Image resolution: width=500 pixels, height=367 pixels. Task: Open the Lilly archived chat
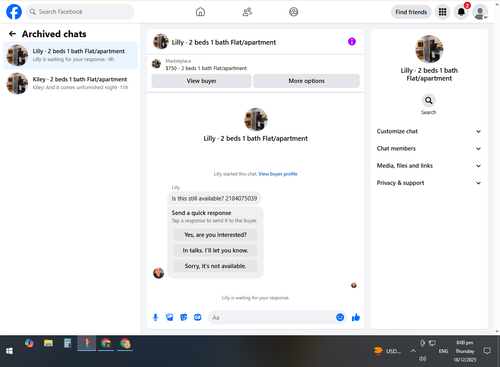[70, 55]
